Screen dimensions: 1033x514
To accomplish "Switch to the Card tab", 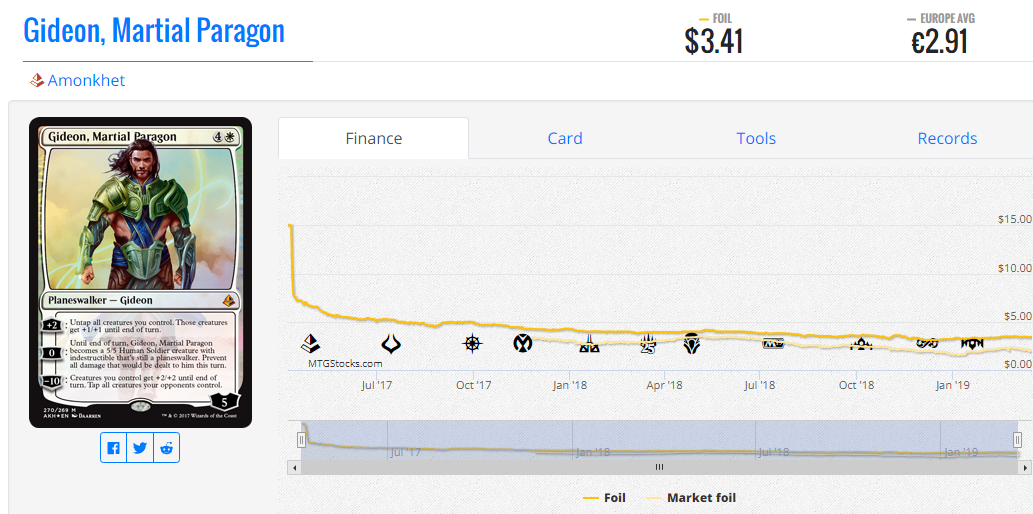I will tap(565, 138).
